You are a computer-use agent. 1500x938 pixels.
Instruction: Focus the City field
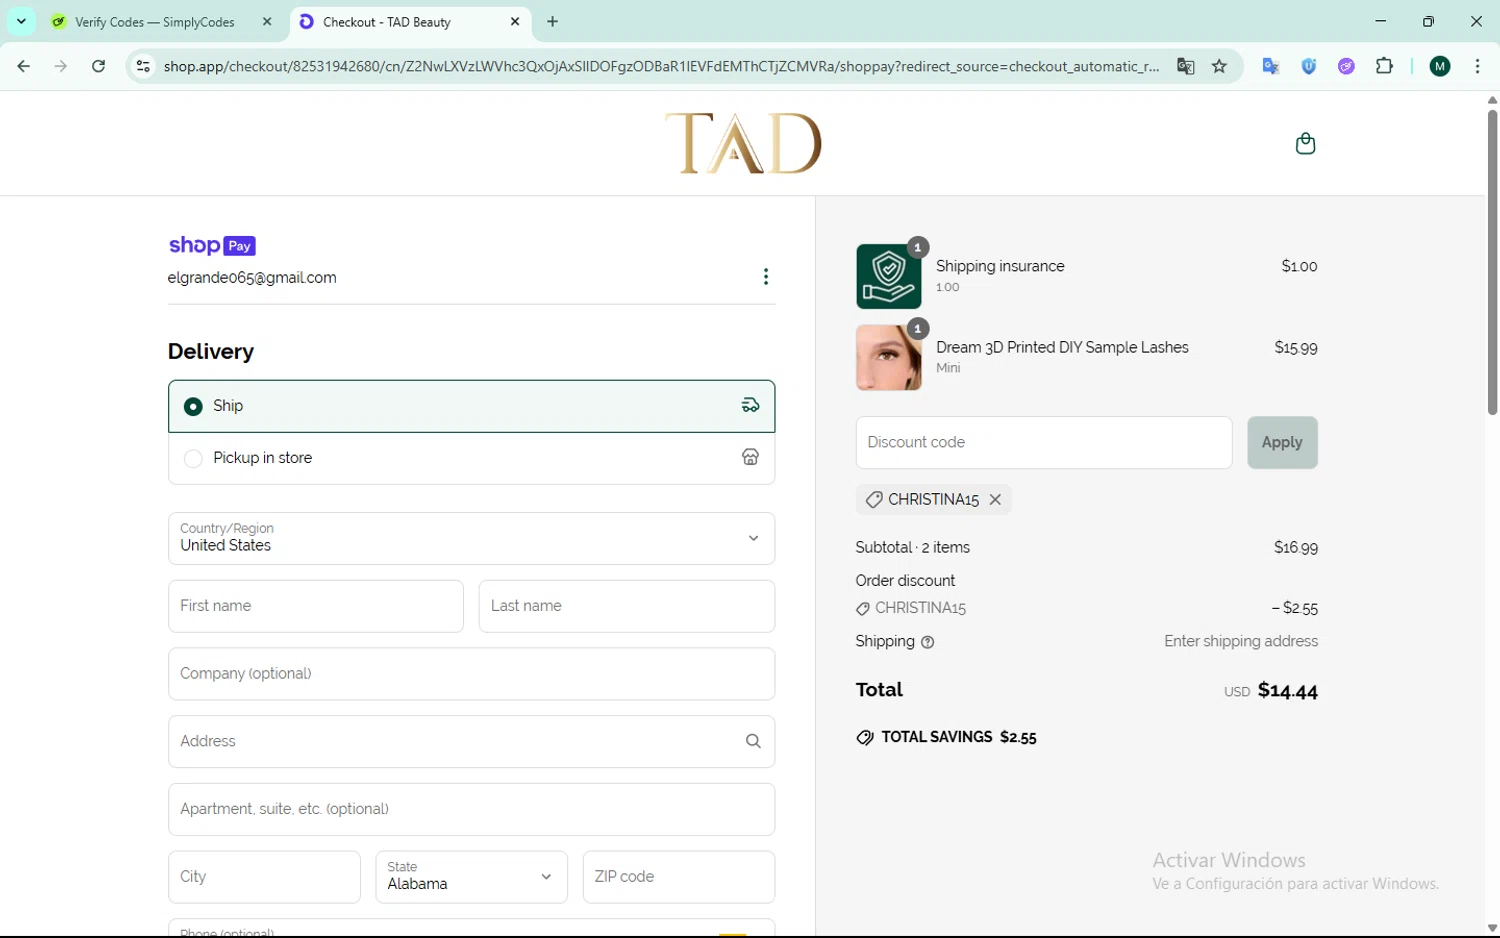[x=264, y=877]
